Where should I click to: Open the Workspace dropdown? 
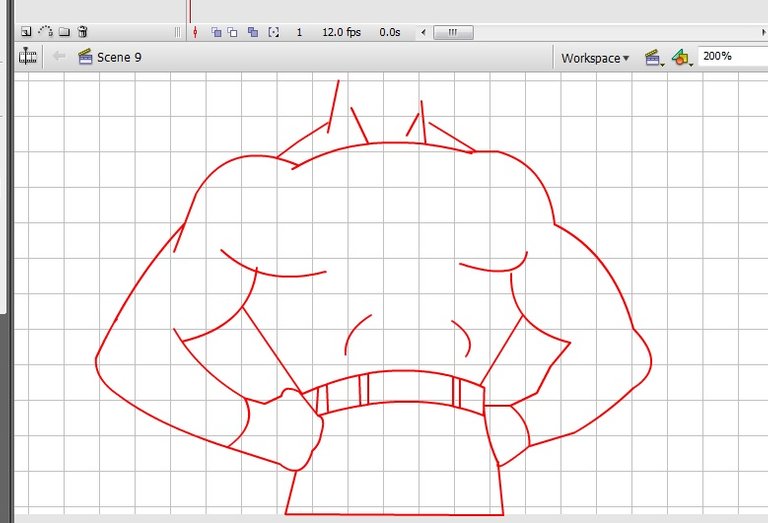click(x=595, y=58)
